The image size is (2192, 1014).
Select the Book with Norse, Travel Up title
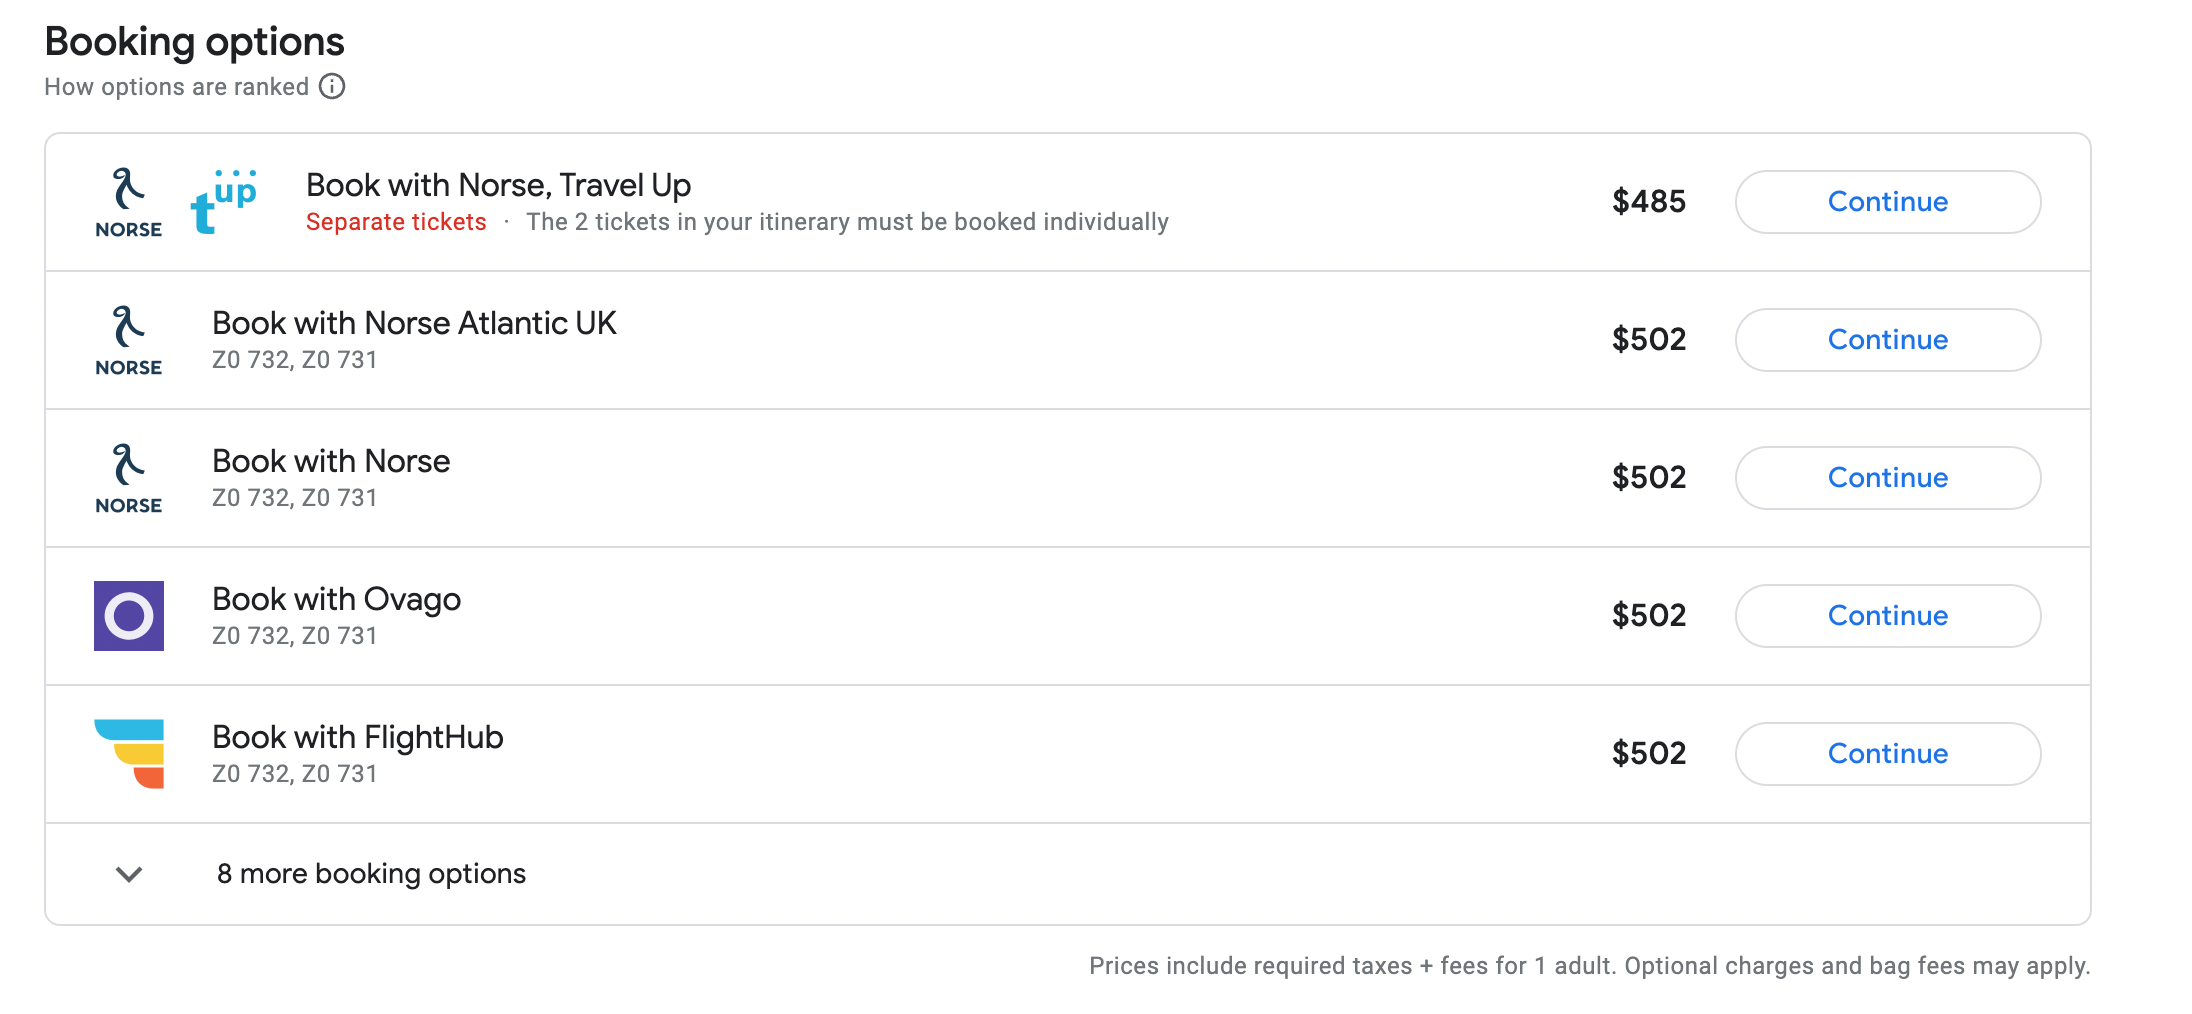click(498, 185)
